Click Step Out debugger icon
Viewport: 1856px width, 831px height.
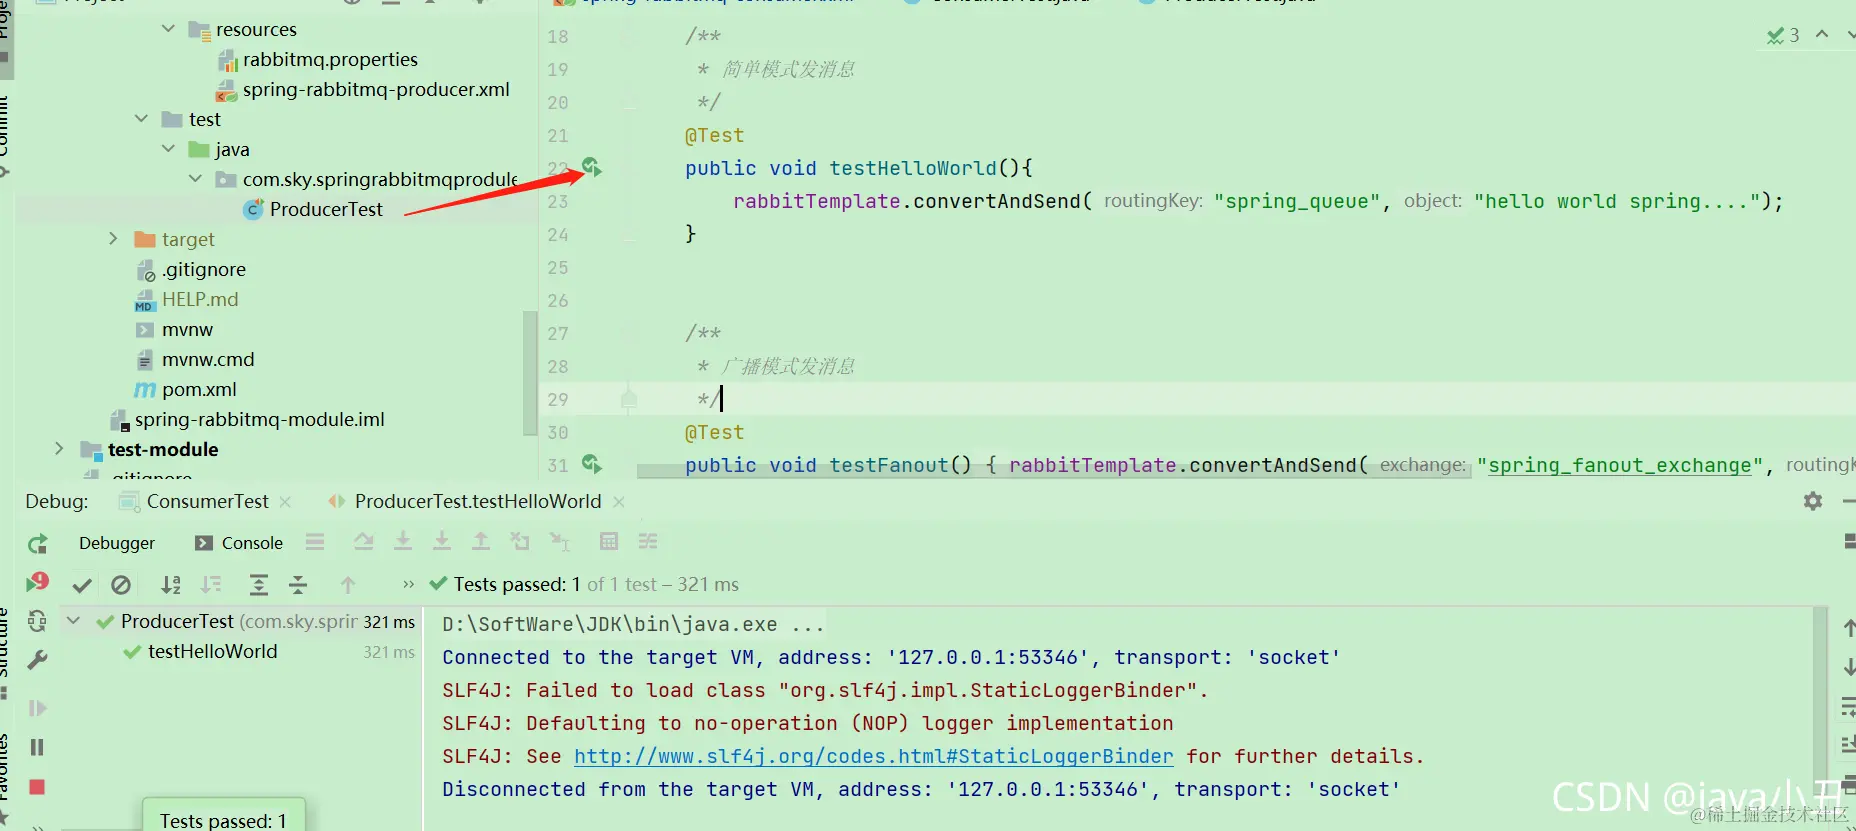(481, 542)
